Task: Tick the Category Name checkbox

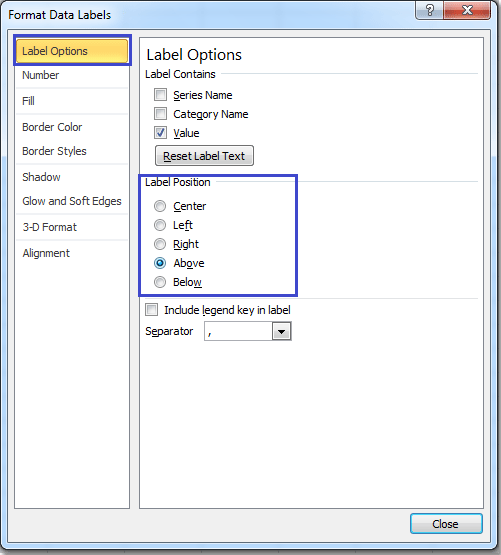Action: pyautogui.click(x=160, y=114)
